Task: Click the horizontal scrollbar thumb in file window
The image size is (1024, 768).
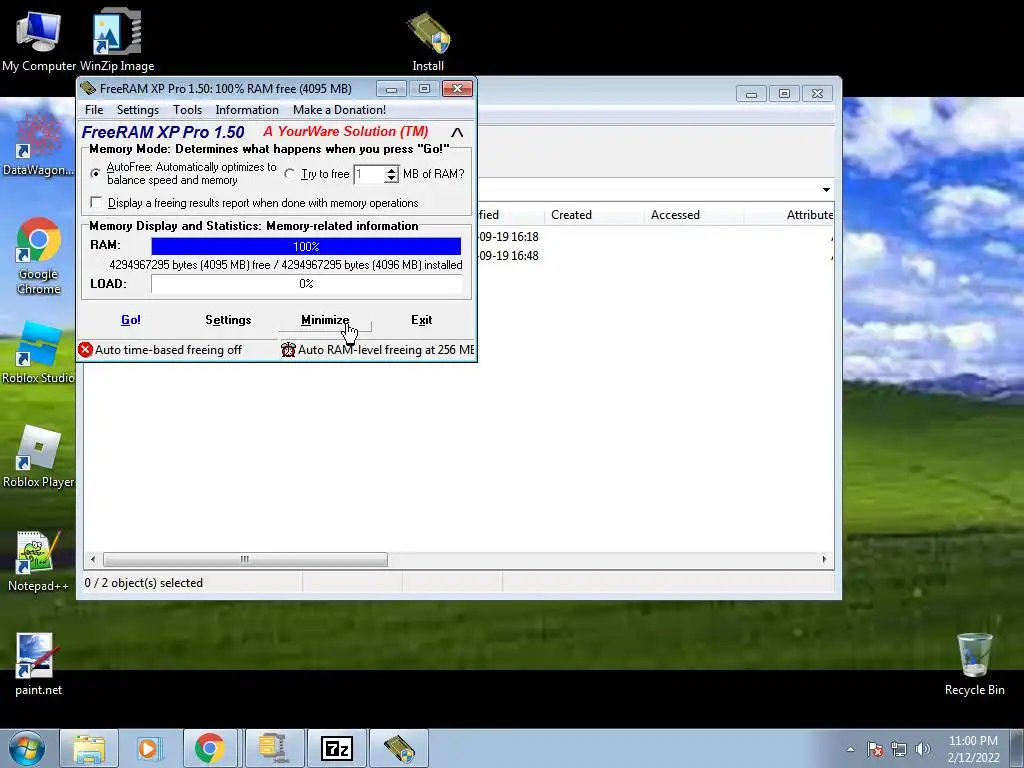Action: pos(245,560)
